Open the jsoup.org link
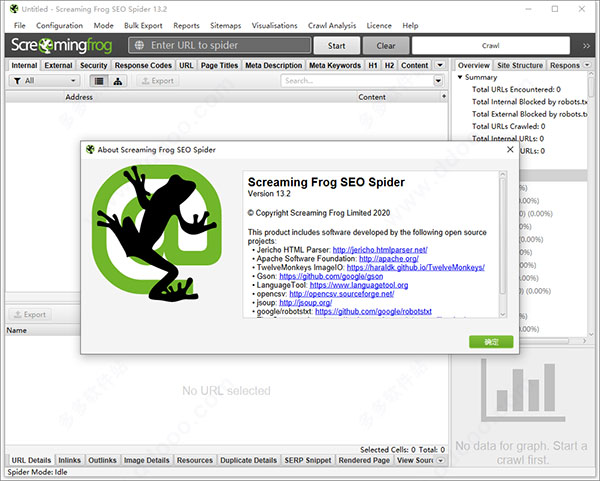 (305, 303)
